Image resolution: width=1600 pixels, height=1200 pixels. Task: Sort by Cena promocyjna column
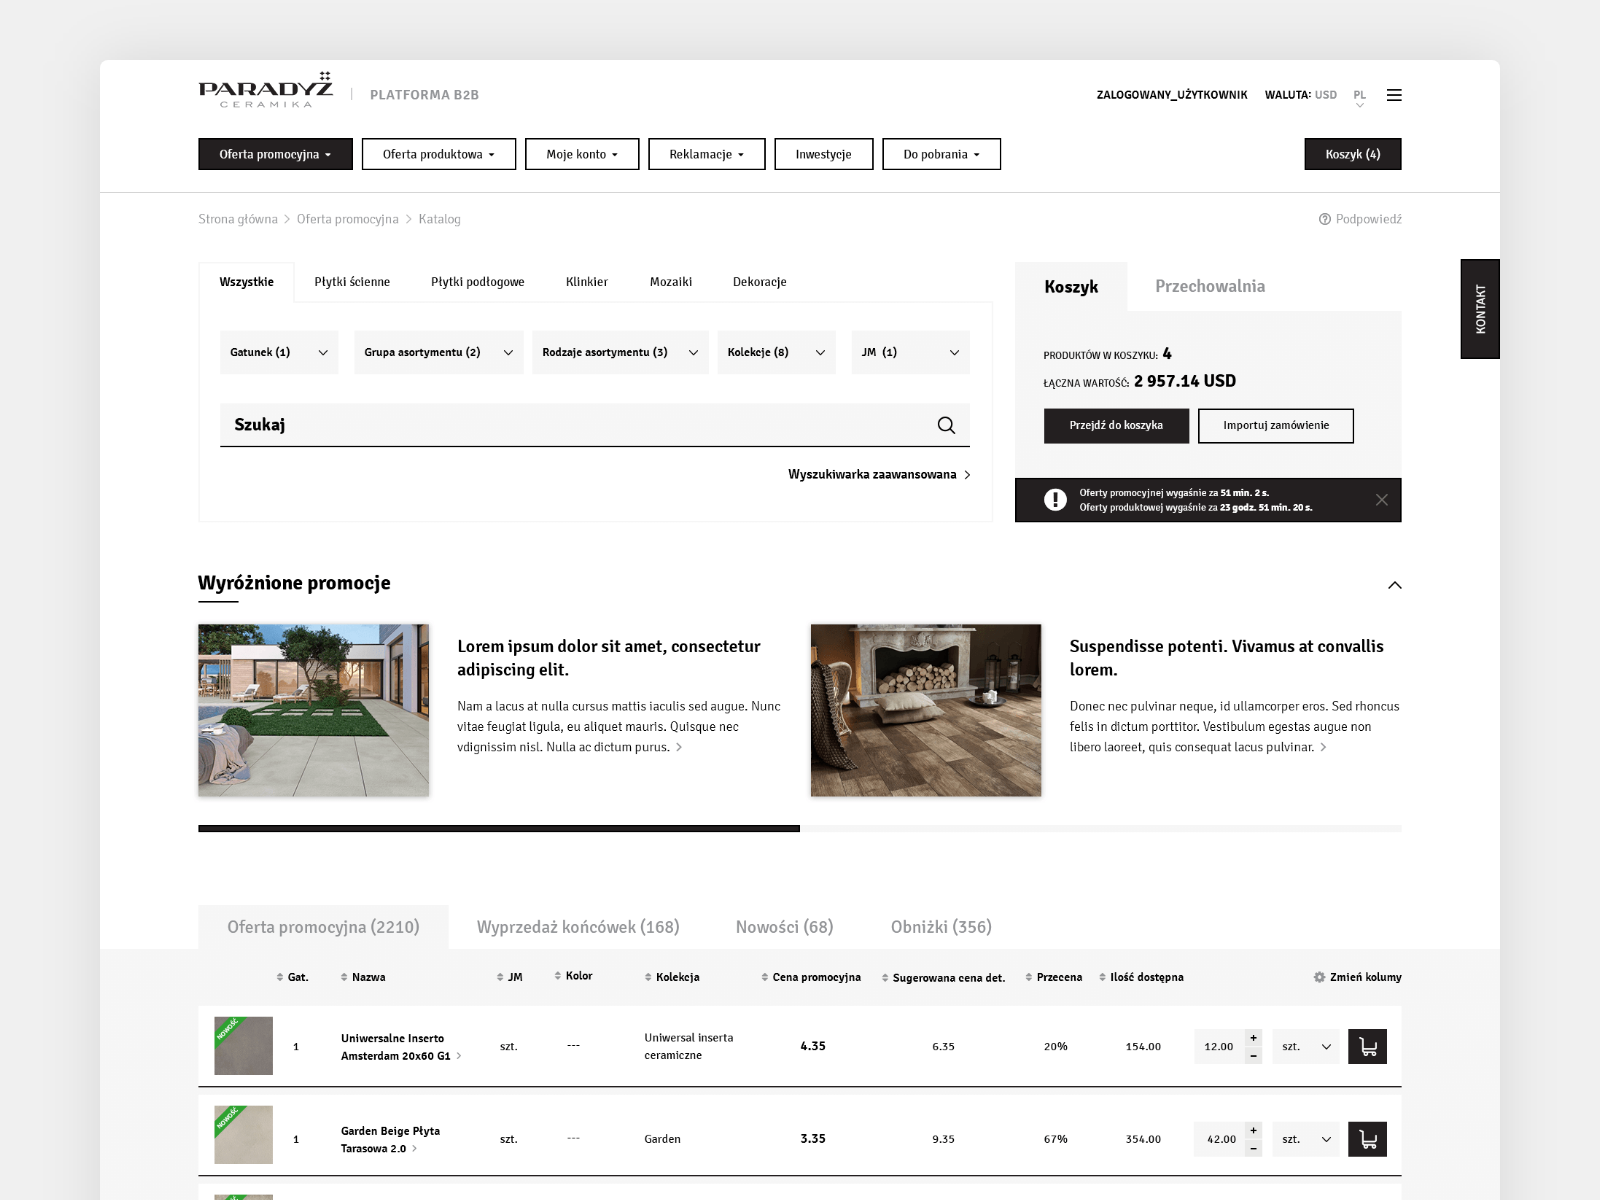coord(811,977)
